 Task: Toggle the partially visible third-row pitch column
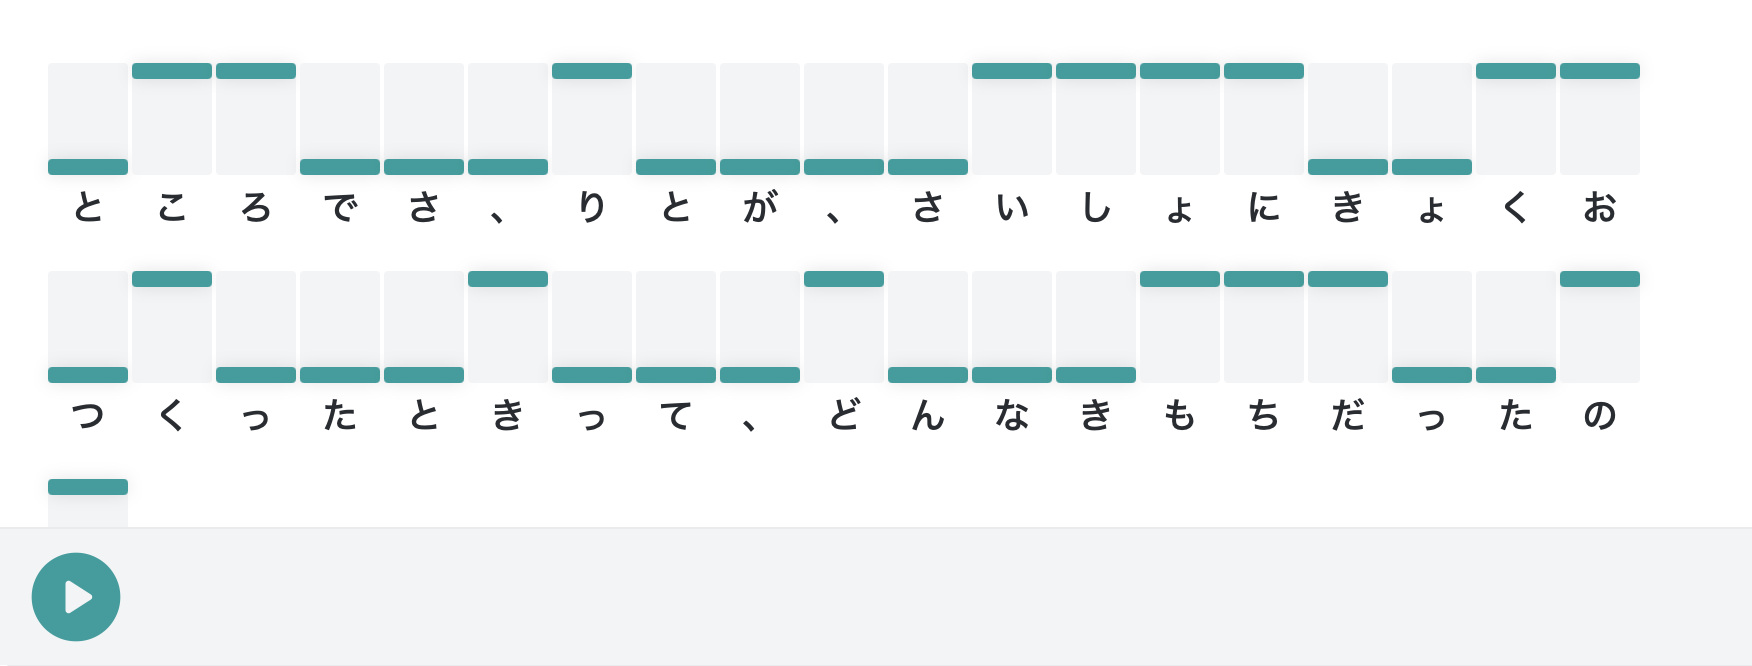88,504
